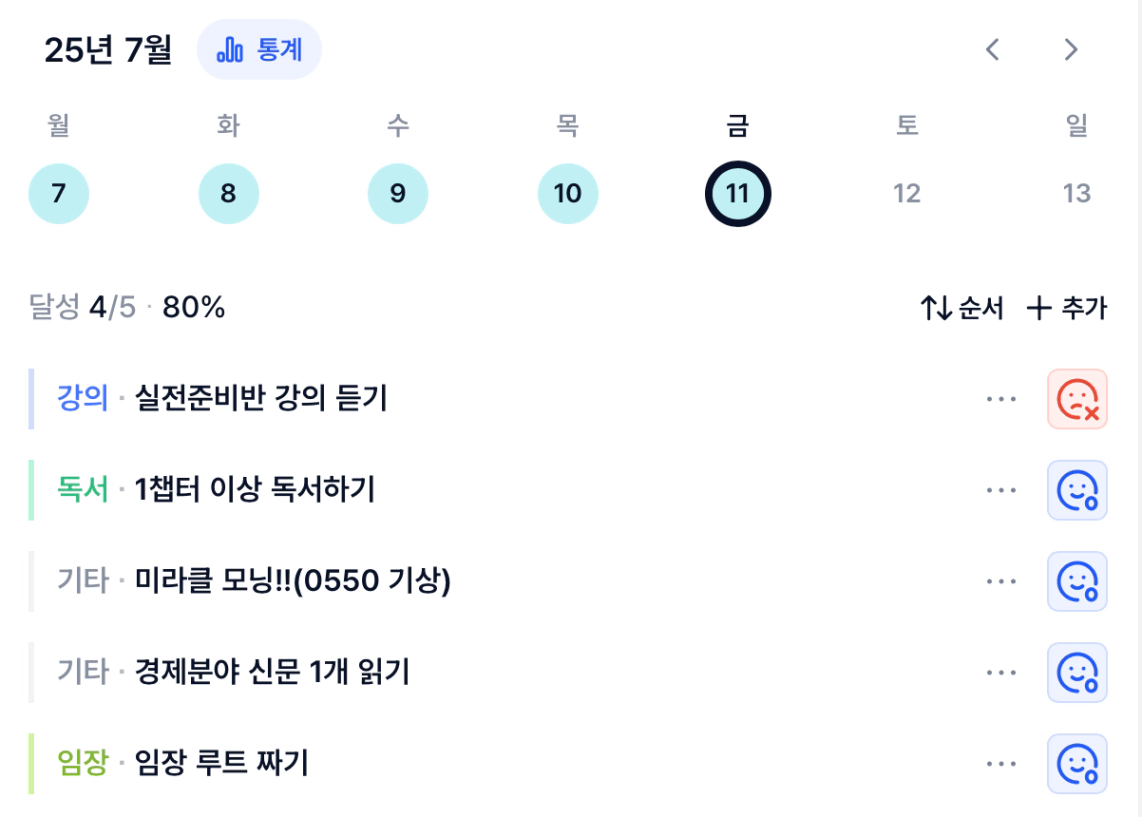Viewport: 1142px width, 817px height.
Task: Open more options for 실전준비반 강의 듣기
Action: point(1001,399)
